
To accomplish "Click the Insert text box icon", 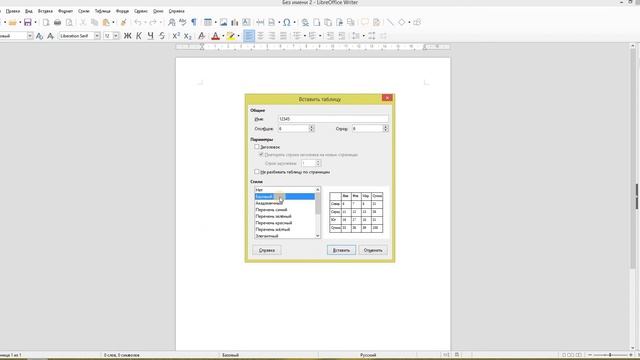I will (x=247, y=22).
